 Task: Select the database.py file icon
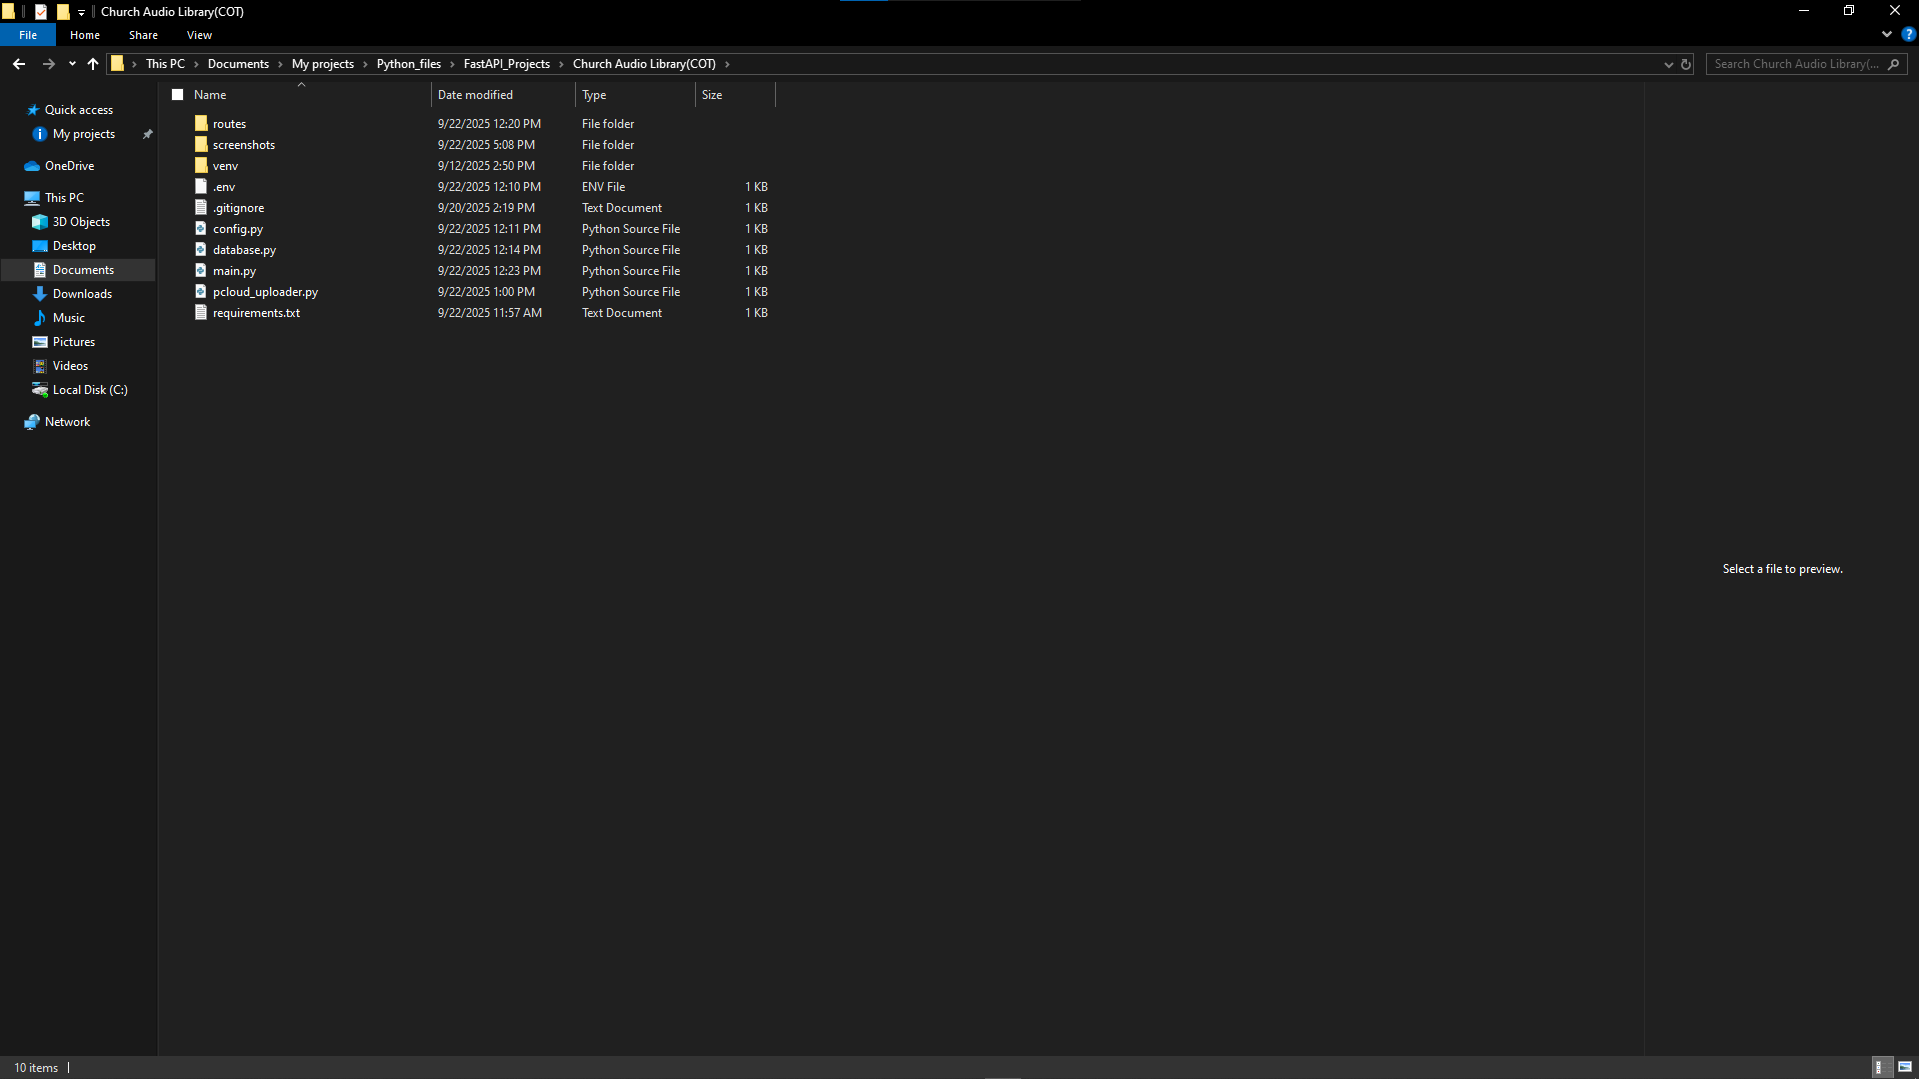201,250
